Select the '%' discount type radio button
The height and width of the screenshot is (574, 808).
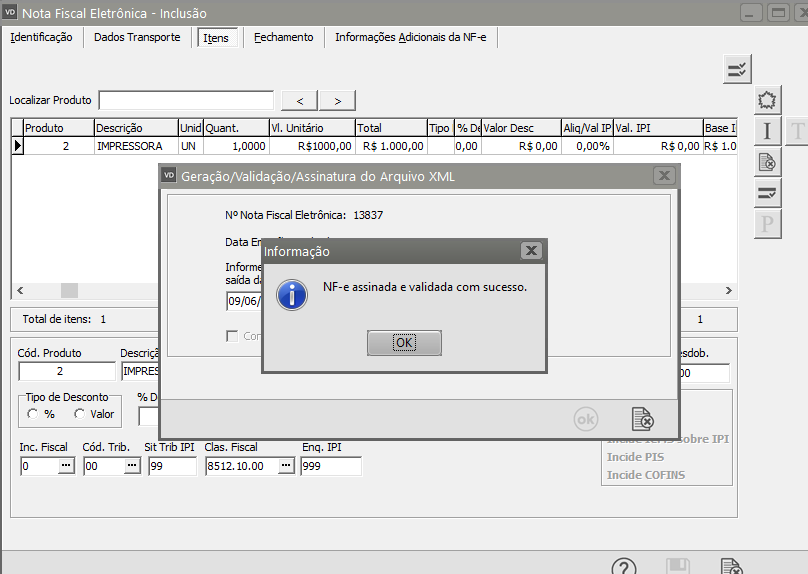pyautogui.click(x=33, y=414)
